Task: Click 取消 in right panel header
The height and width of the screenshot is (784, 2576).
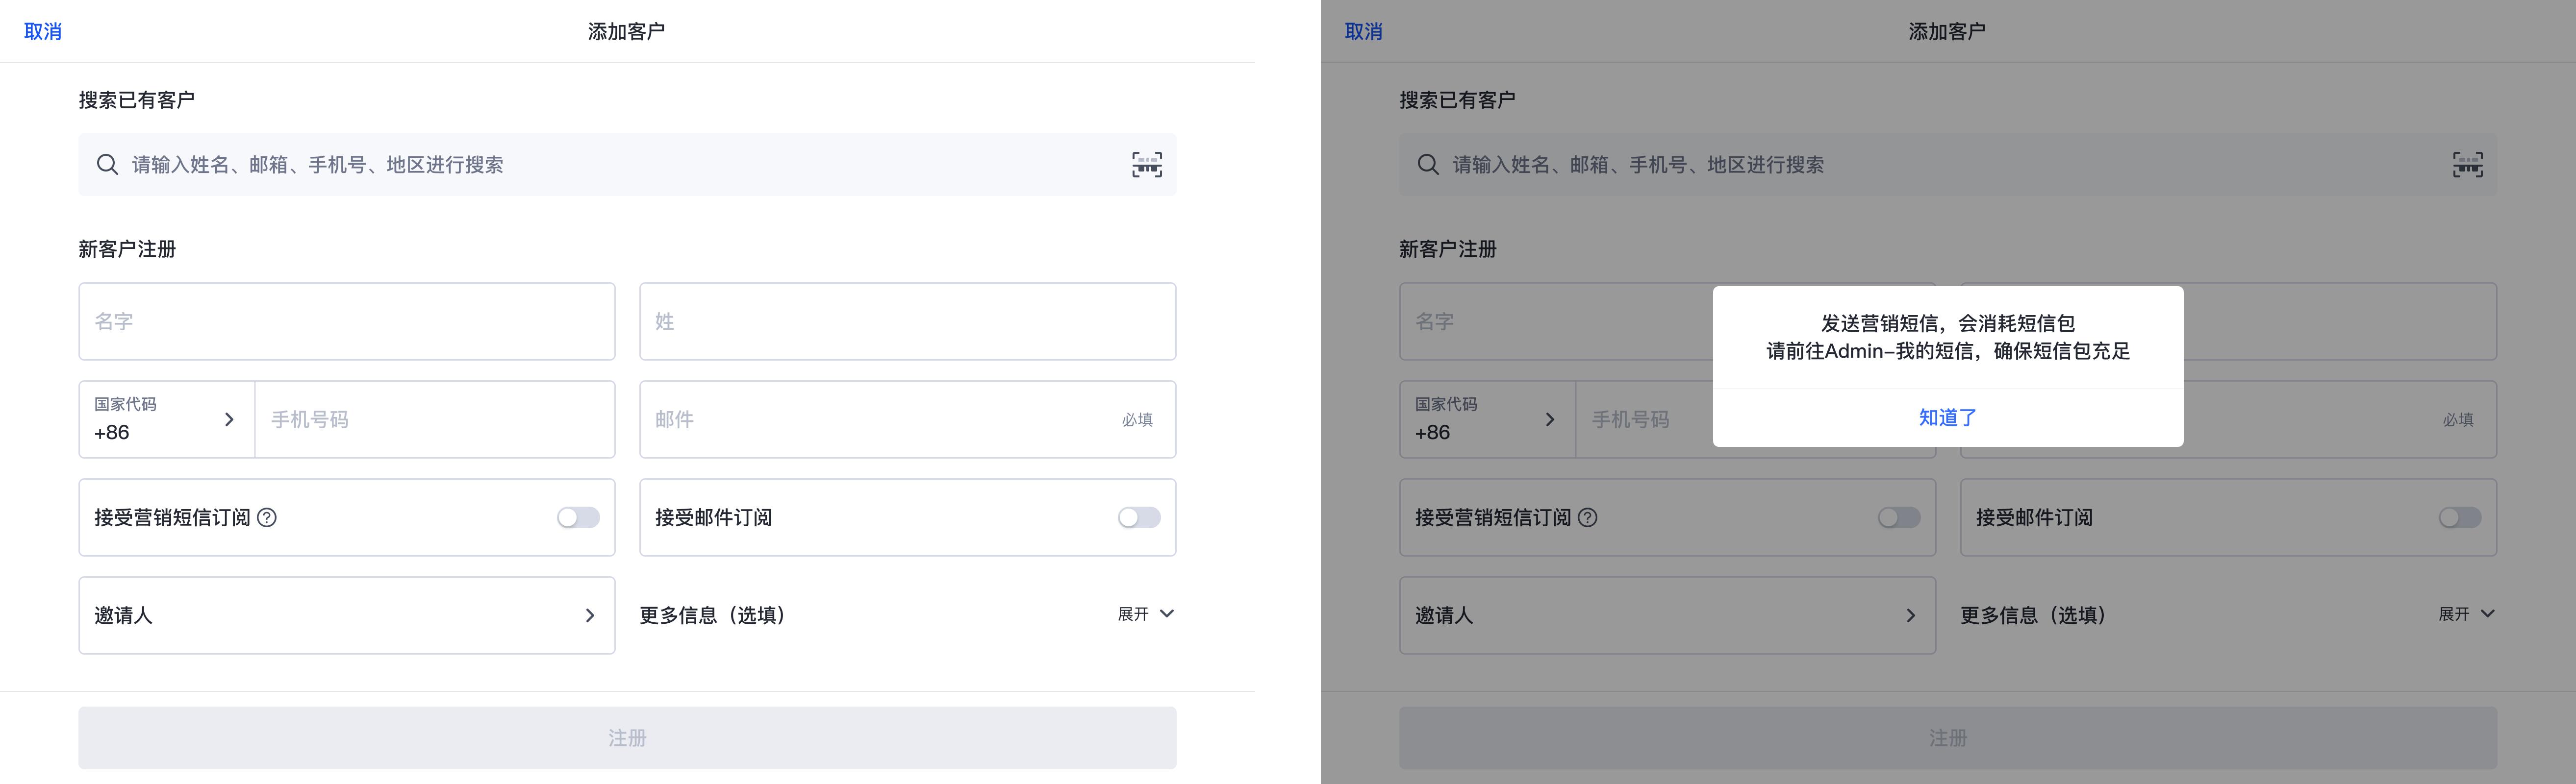Action: pyautogui.click(x=1364, y=32)
